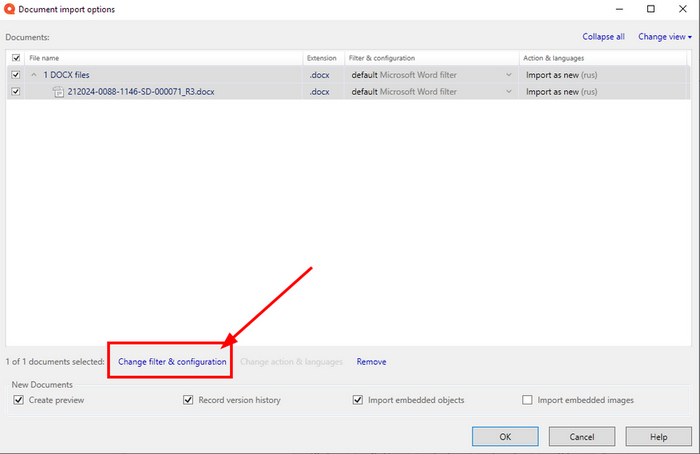Image resolution: width=700 pixels, height=454 pixels.
Task: Click 'Import as new (rus)' in the DOCX files group row
Action: coord(562,75)
